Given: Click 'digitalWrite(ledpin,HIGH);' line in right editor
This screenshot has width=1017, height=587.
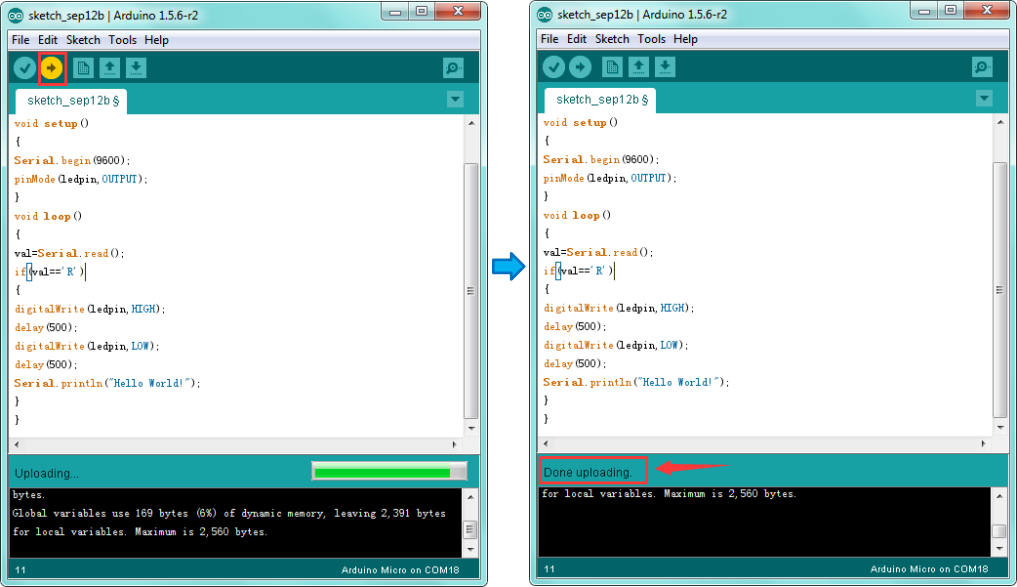Looking at the screenshot, I should point(619,308).
